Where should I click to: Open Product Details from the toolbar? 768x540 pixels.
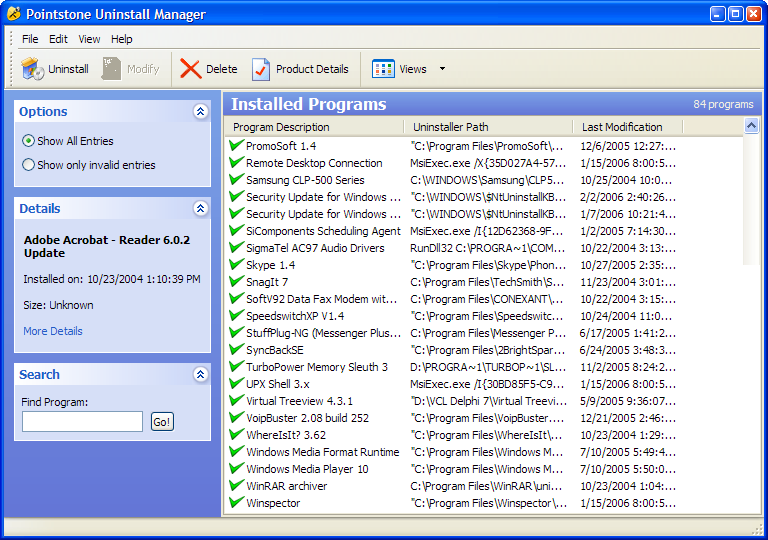pyautogui.click(x=300, y=69)
